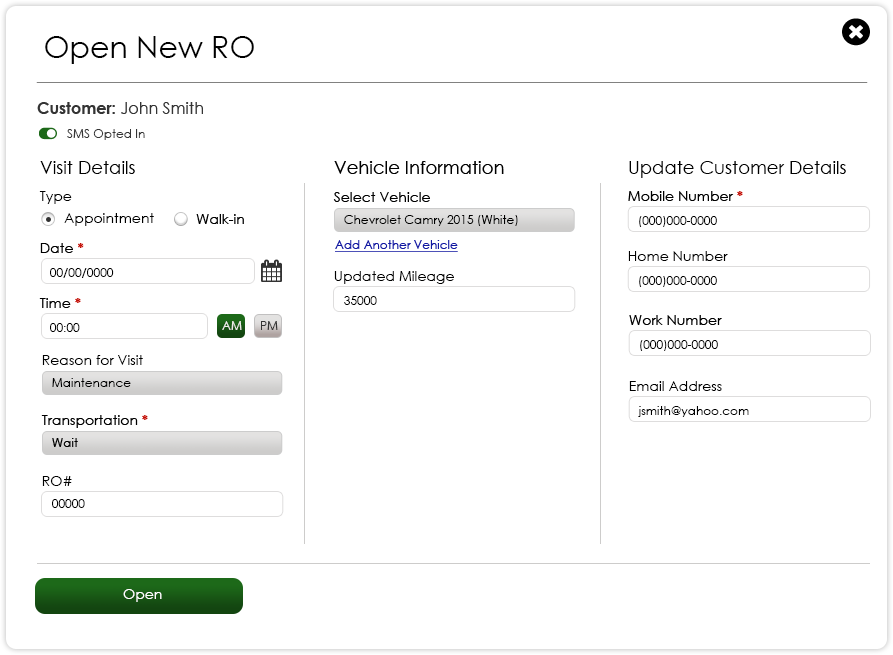
Task: Click the Add Another Vehicle link
Action: point(396,245)
